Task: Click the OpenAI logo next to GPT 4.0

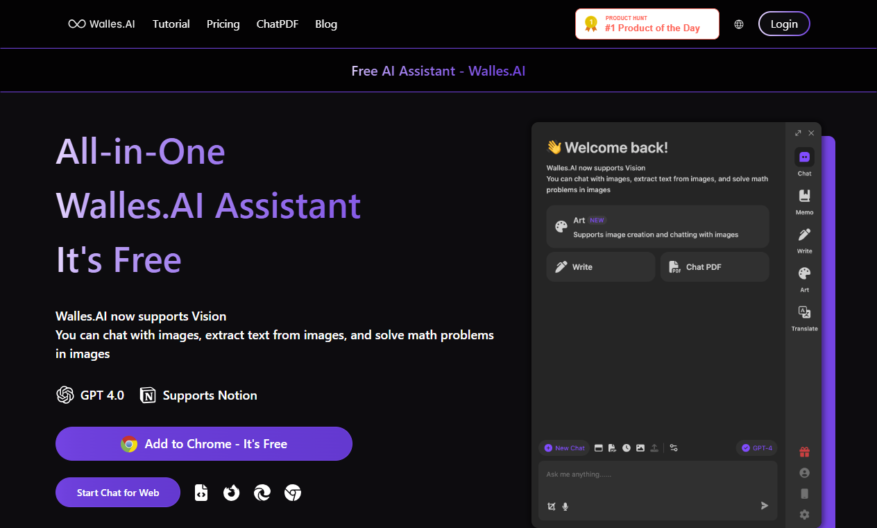Action: 65,395
